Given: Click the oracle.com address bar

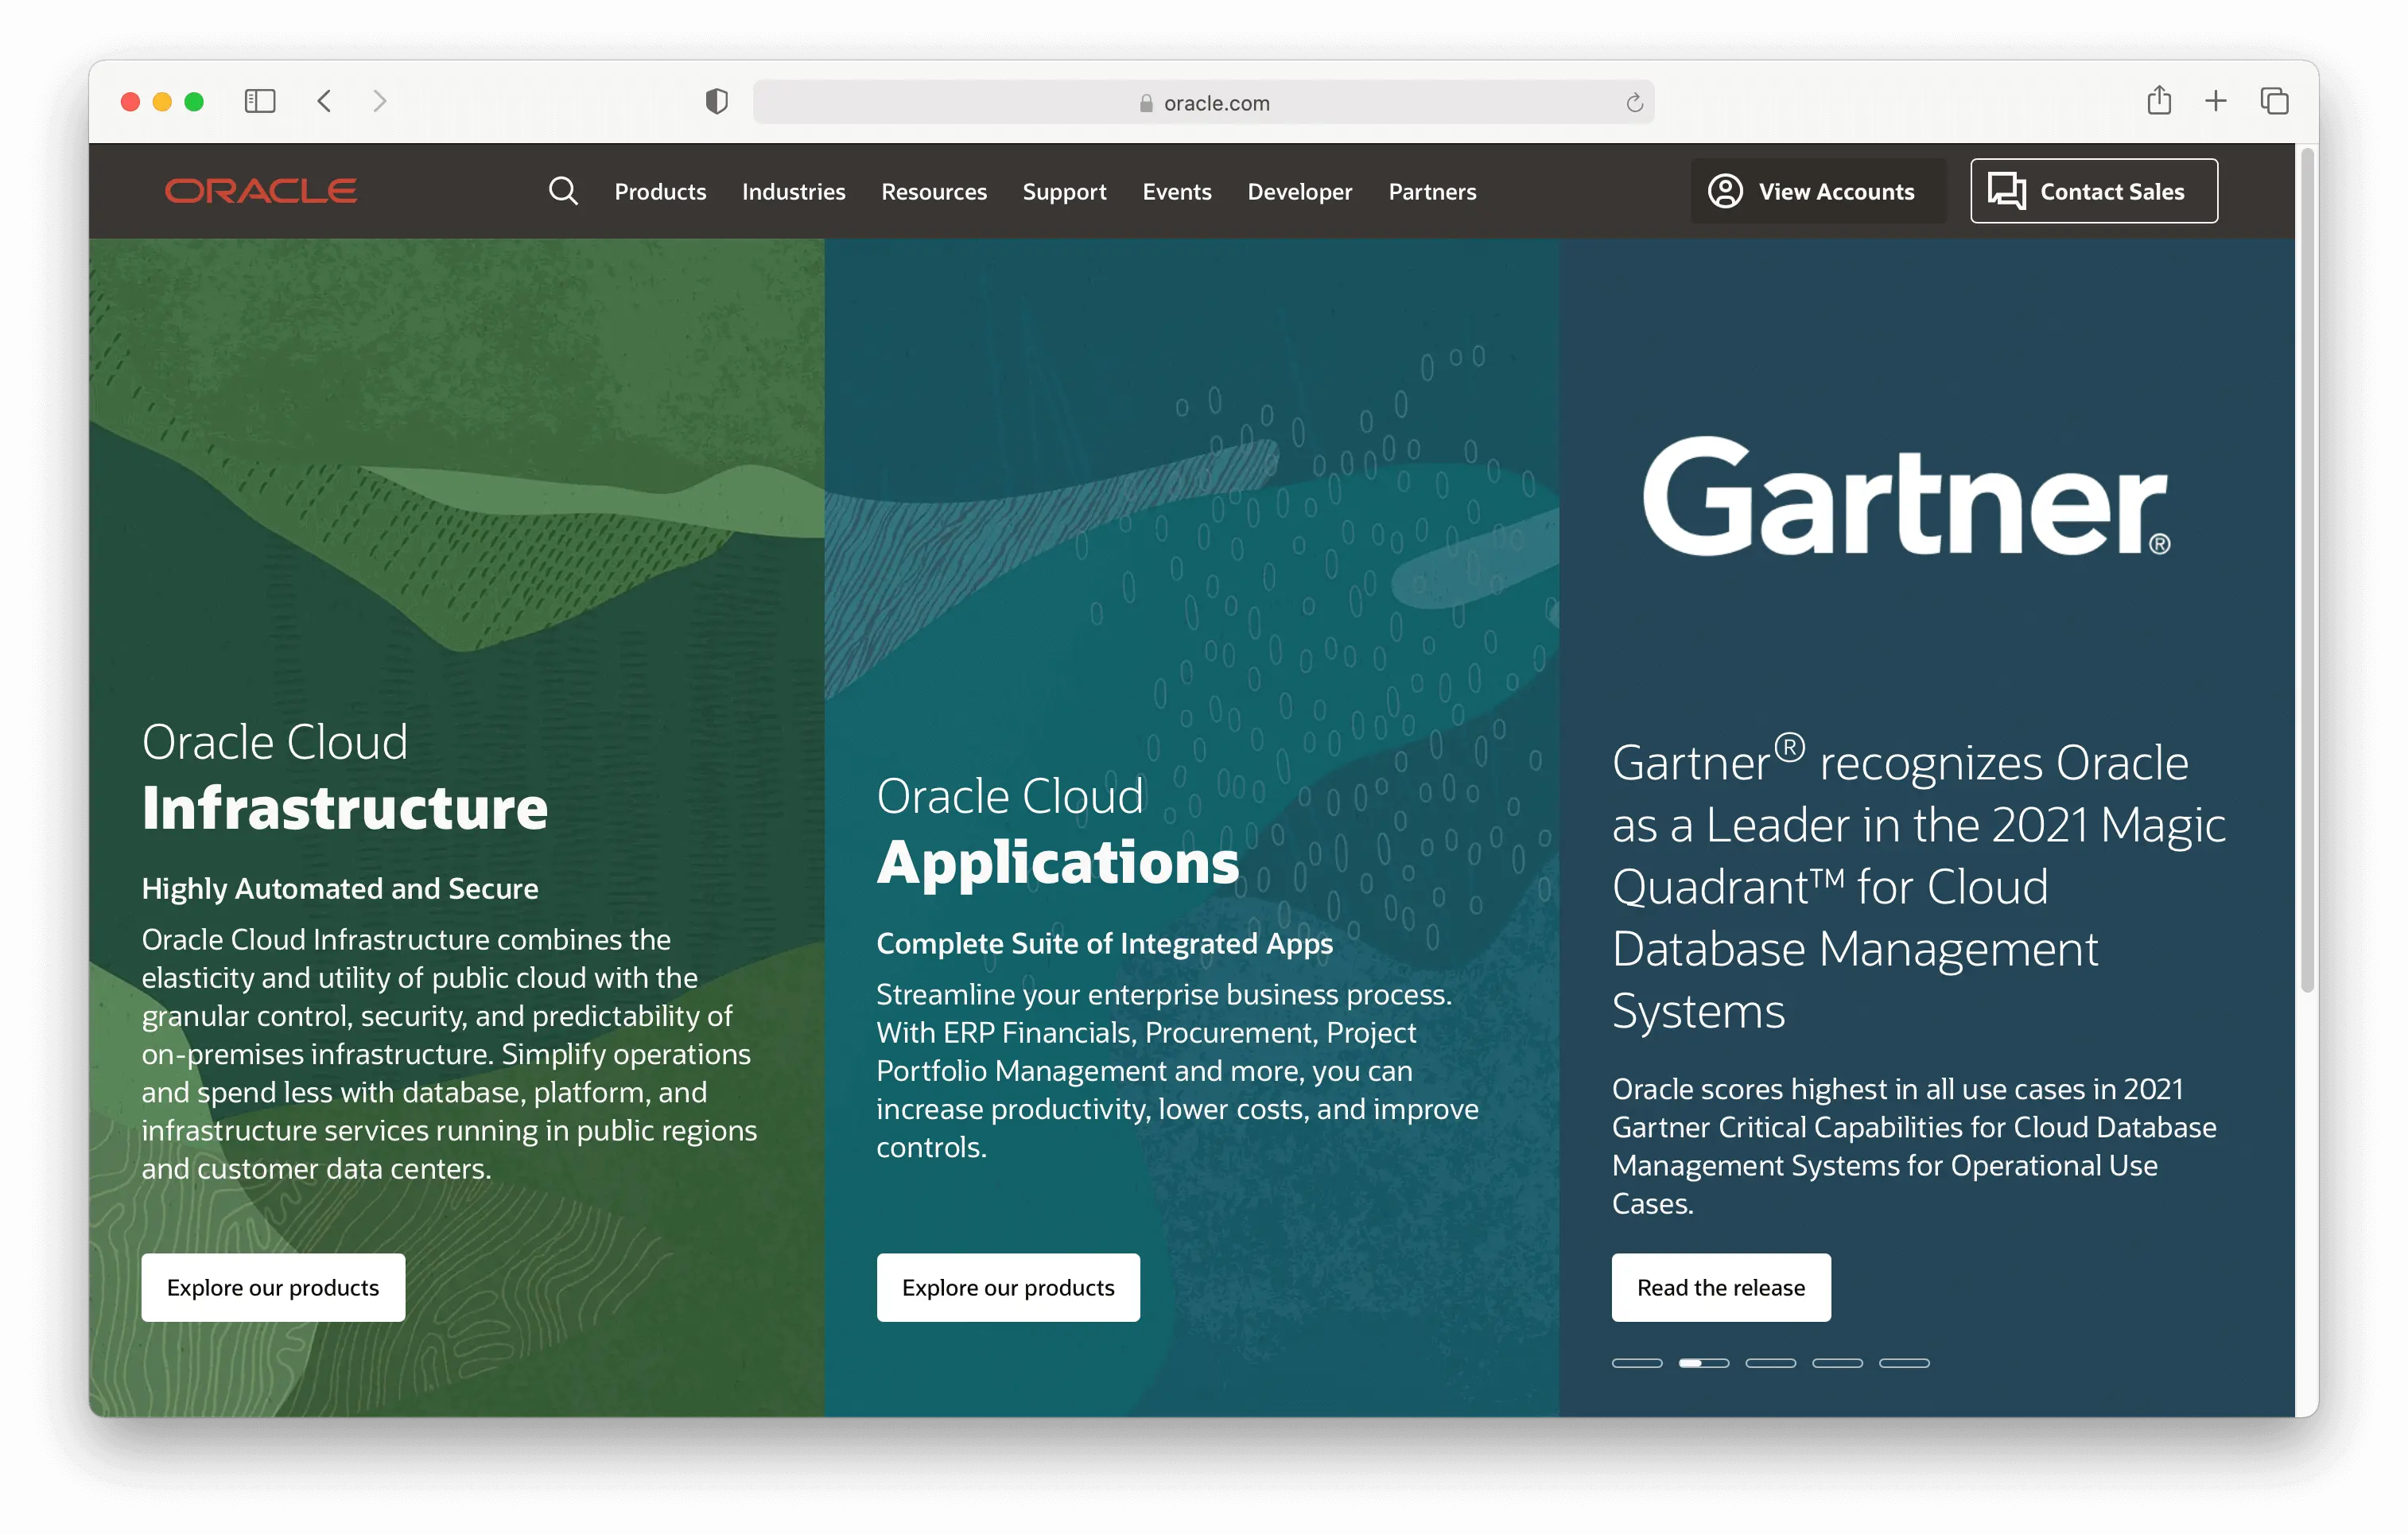Looking at the screenshot, I should (x=1206, y=100).
